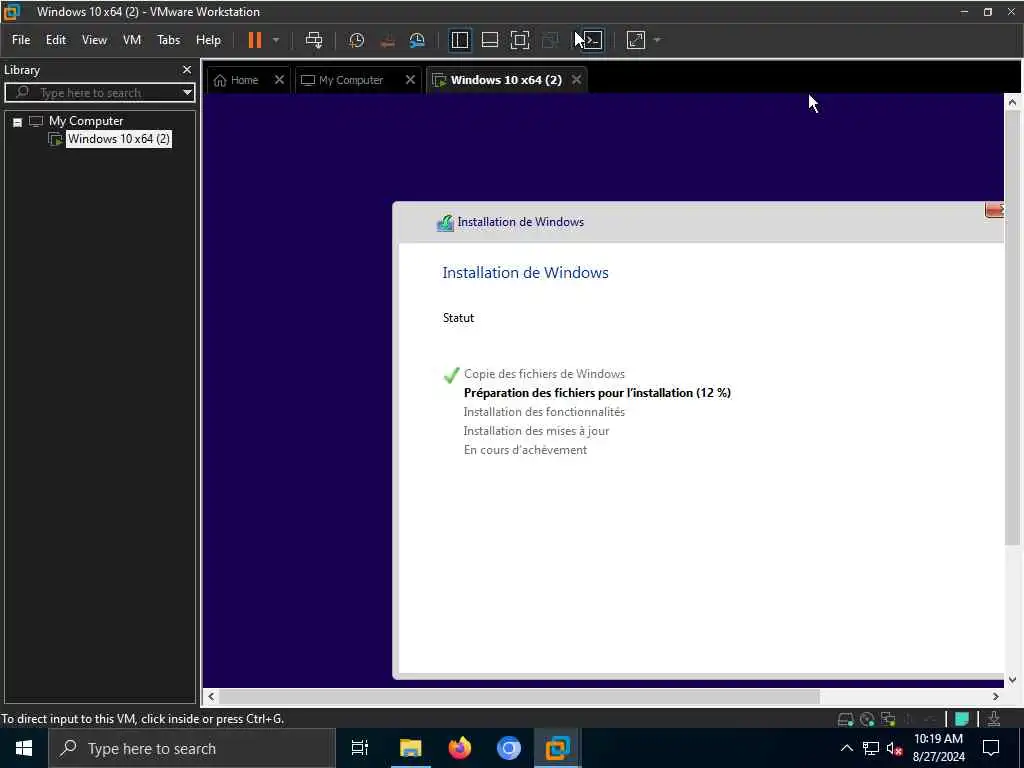The height and width of the screenshot is (768, 1024).
Task: Click the Windows taskbar search box
Action: pyautogui.click(x=191, y=748)
